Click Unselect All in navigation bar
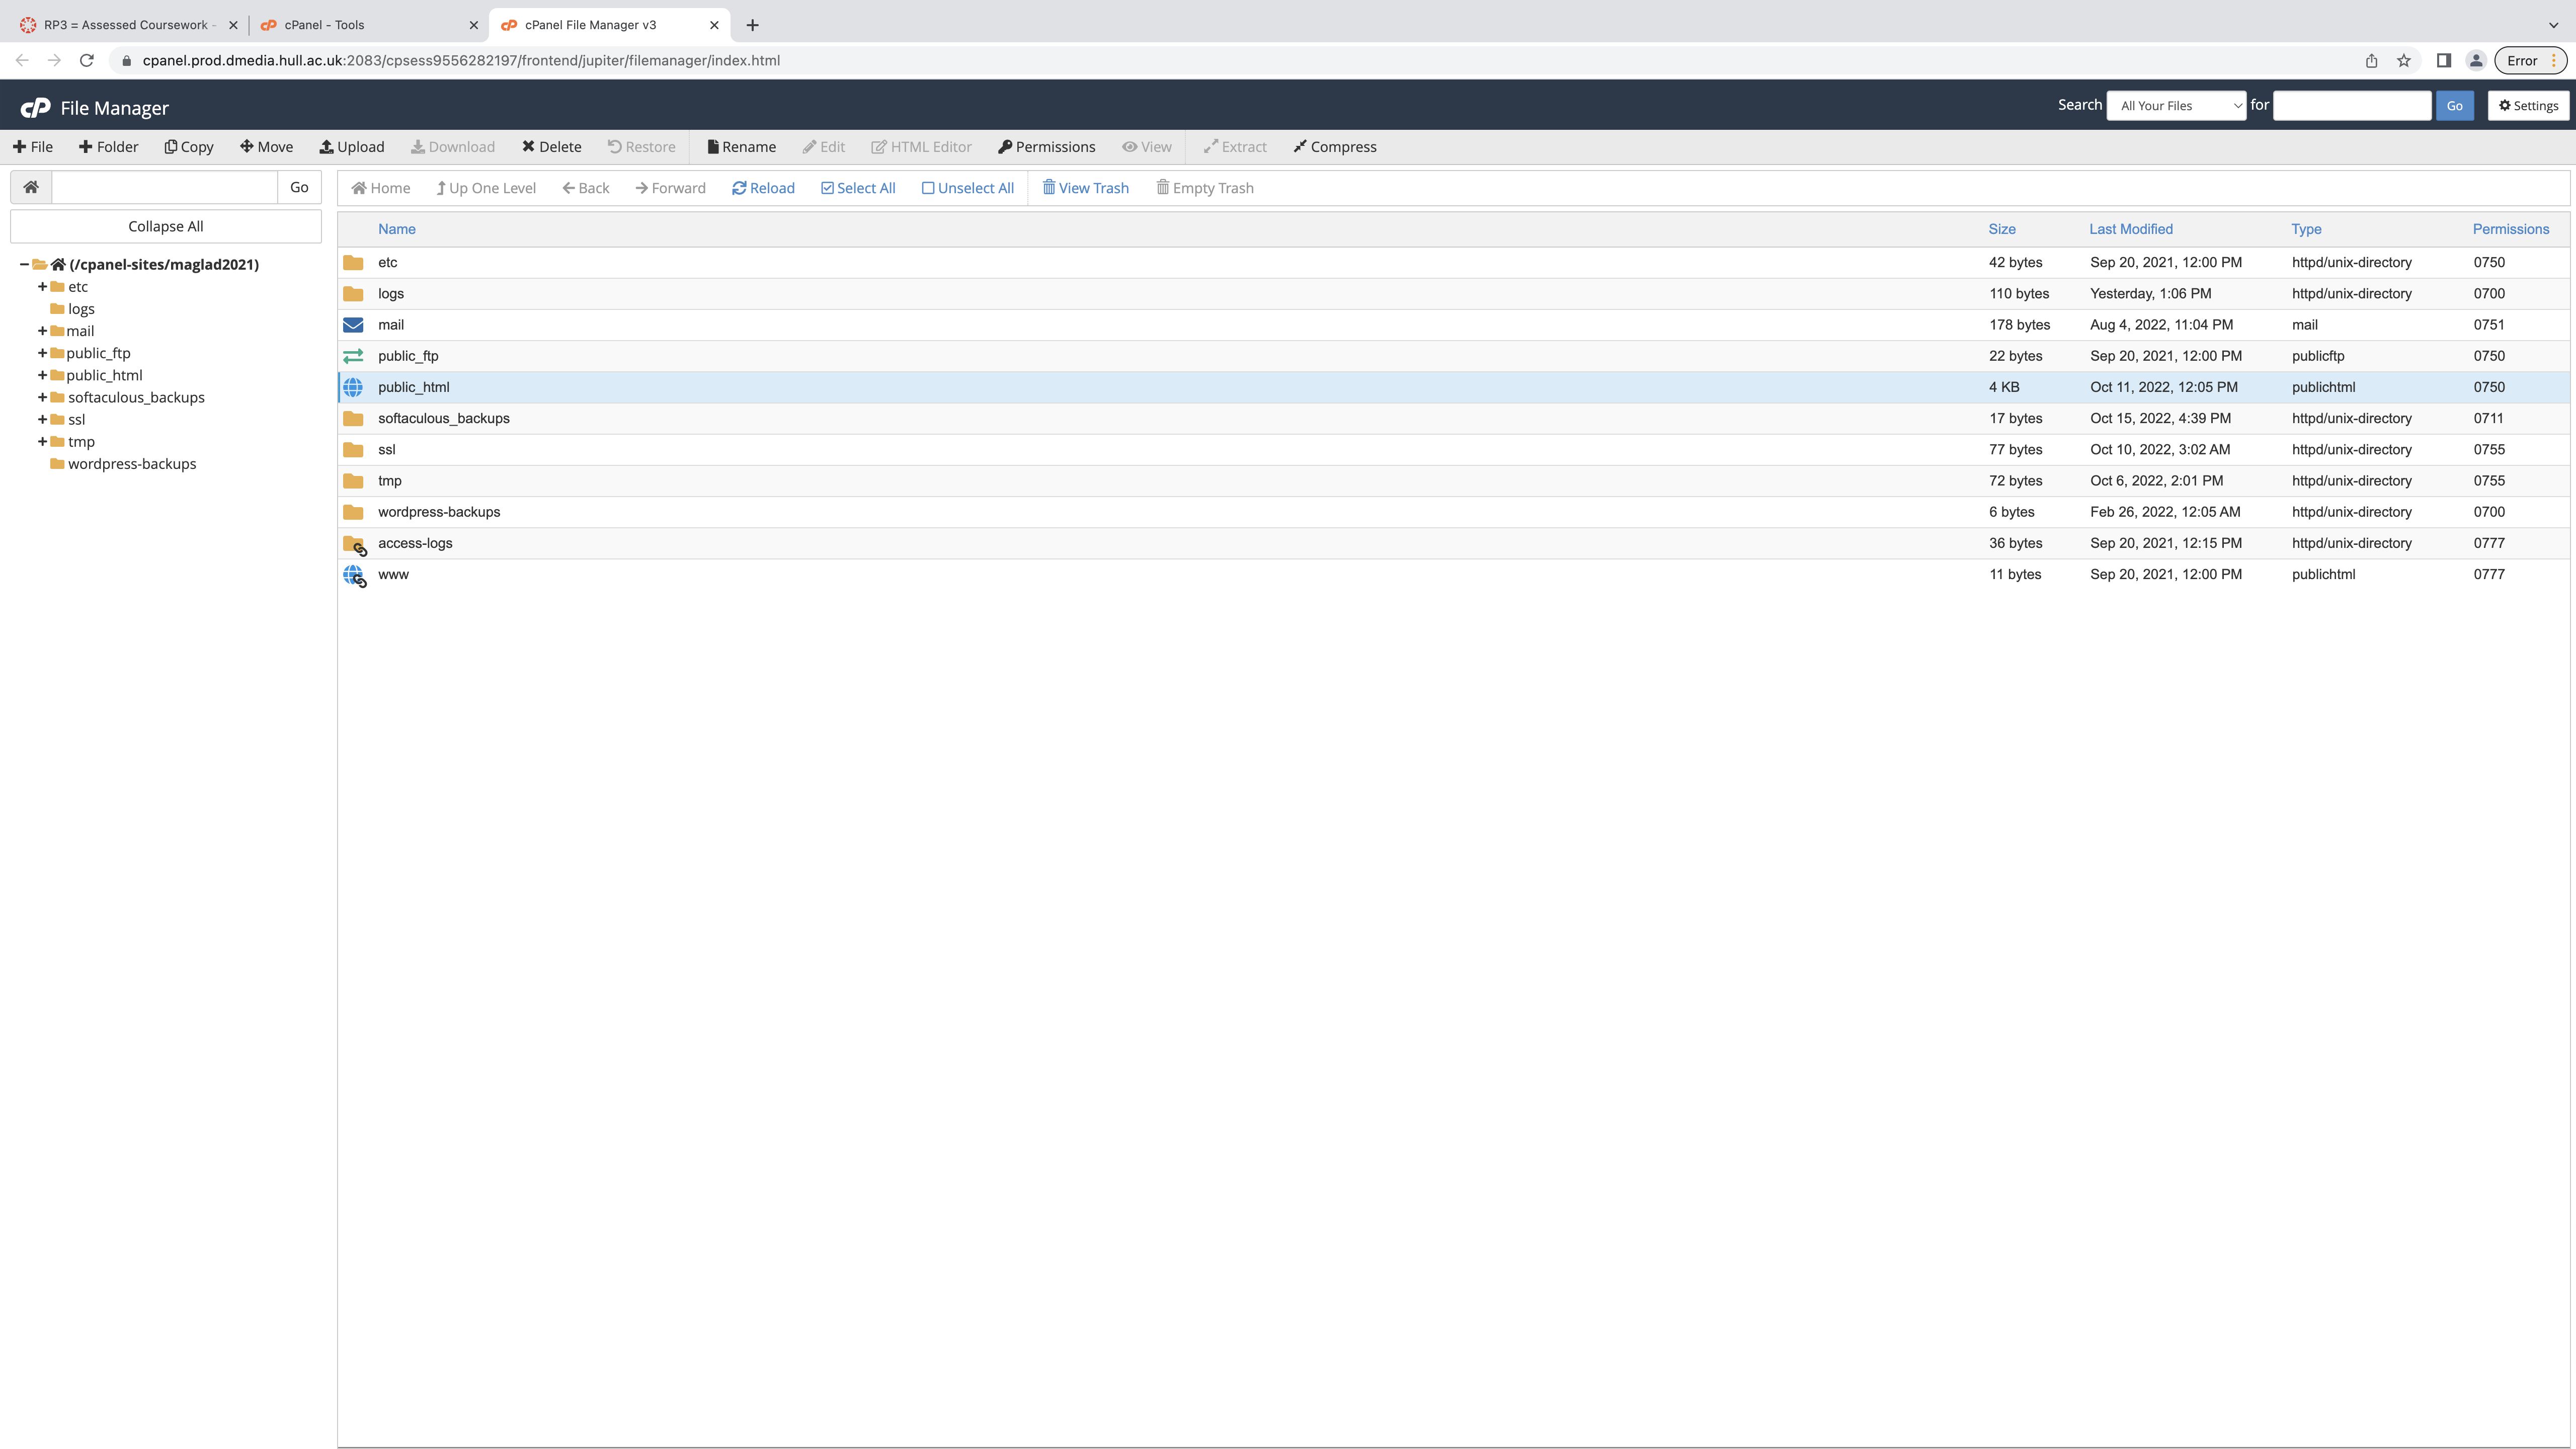This screenshot has width=2576, height=1449. [x=967, y=188]
